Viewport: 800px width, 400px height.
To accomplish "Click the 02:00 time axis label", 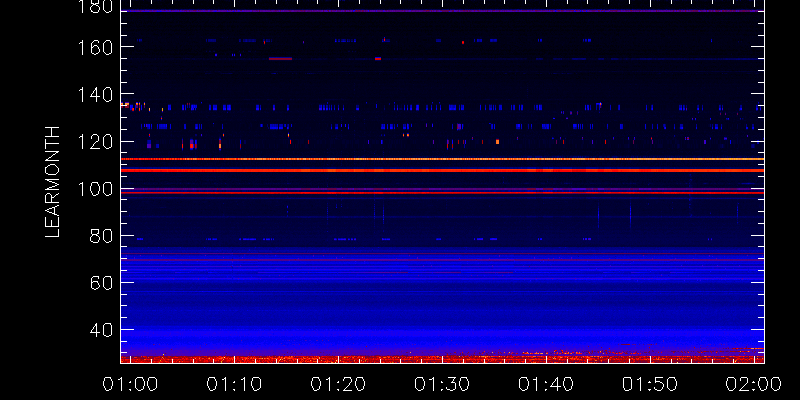I will tap(754, 384).
